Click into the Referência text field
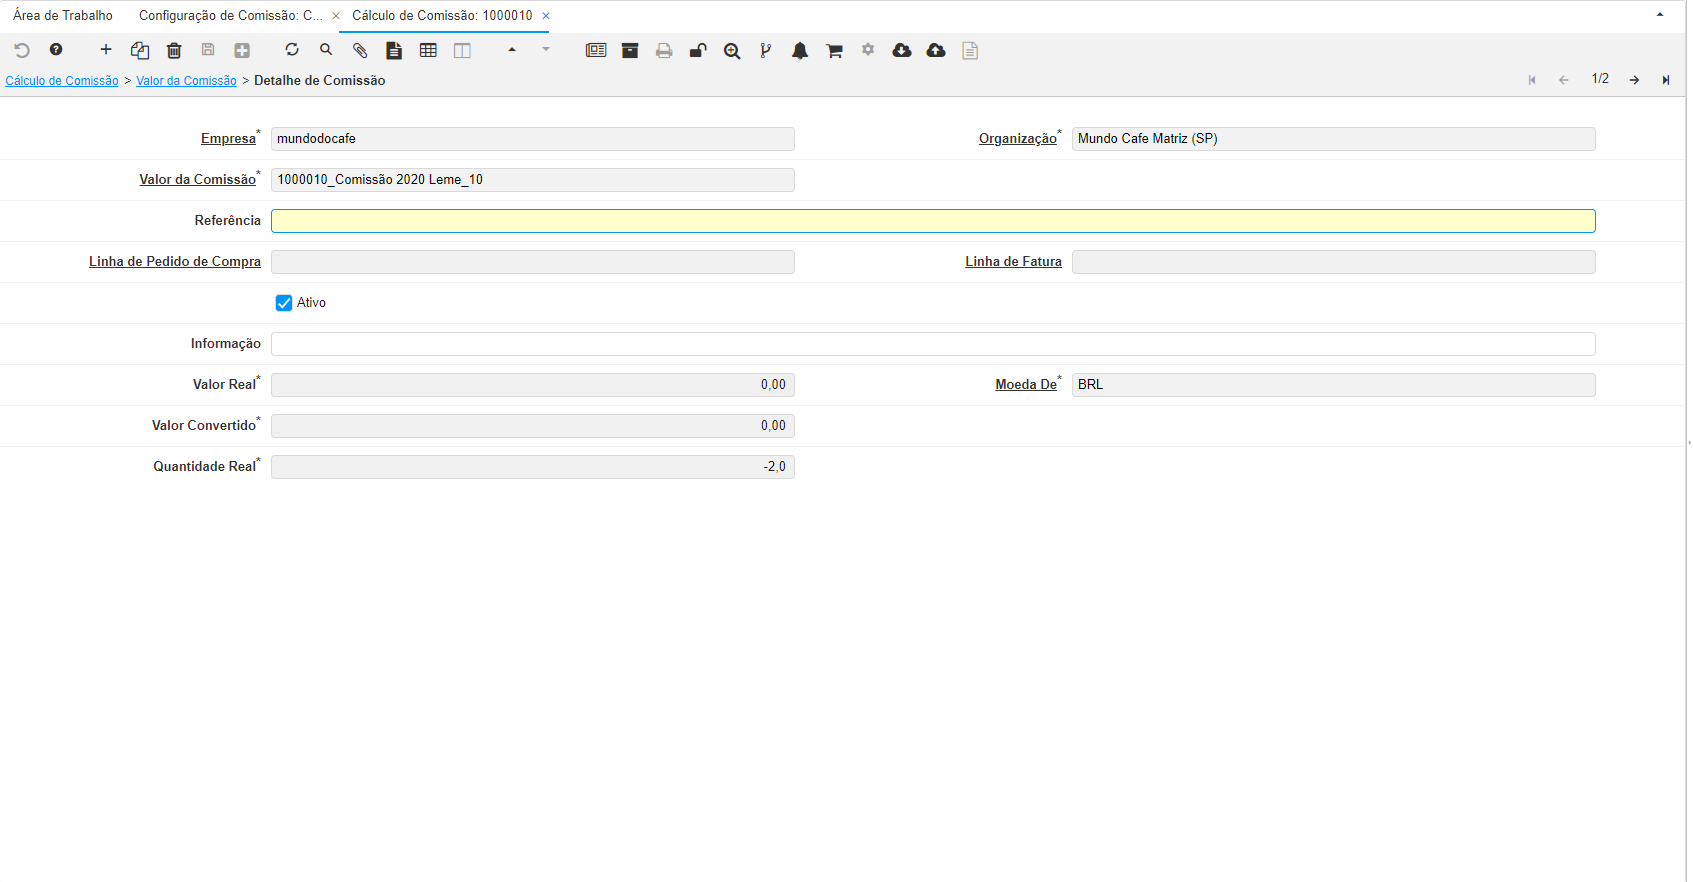The width and height of the screenshot is (1693, 882). (x=932, y=221)
